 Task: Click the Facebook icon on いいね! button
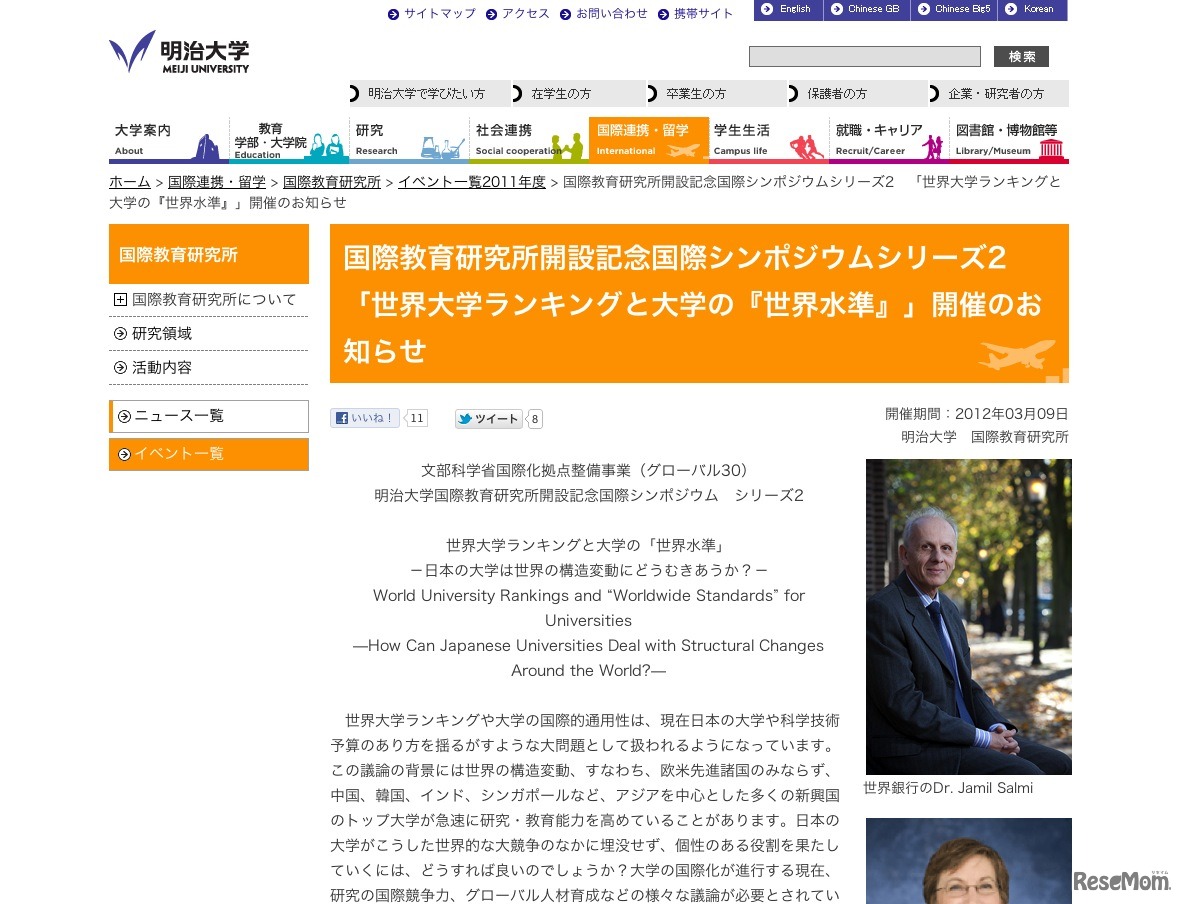click(345, 417)
